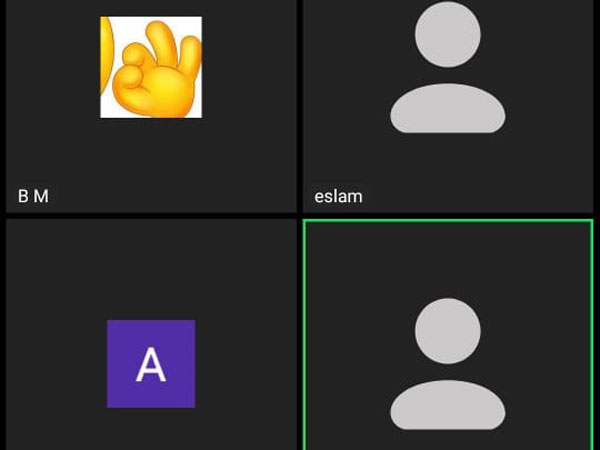Select the white letter A in avatar
This screenshot has width=600, height=450.
(151, 364)
